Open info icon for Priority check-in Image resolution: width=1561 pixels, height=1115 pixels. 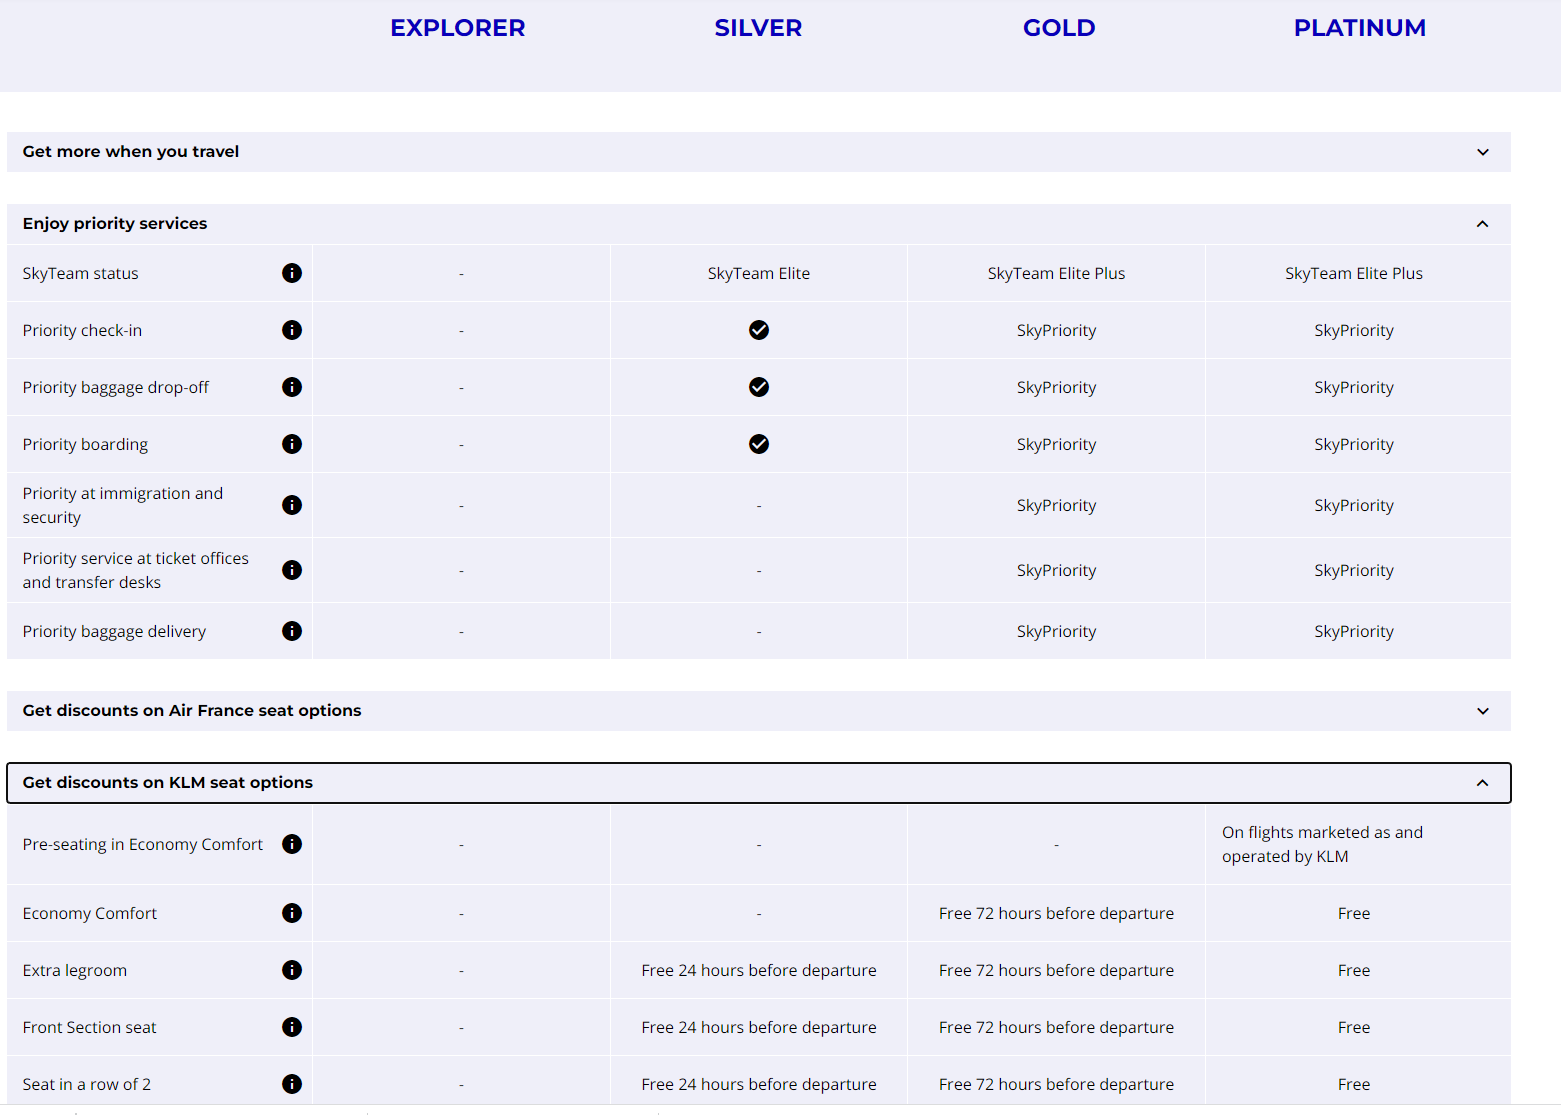click(292, 330)
